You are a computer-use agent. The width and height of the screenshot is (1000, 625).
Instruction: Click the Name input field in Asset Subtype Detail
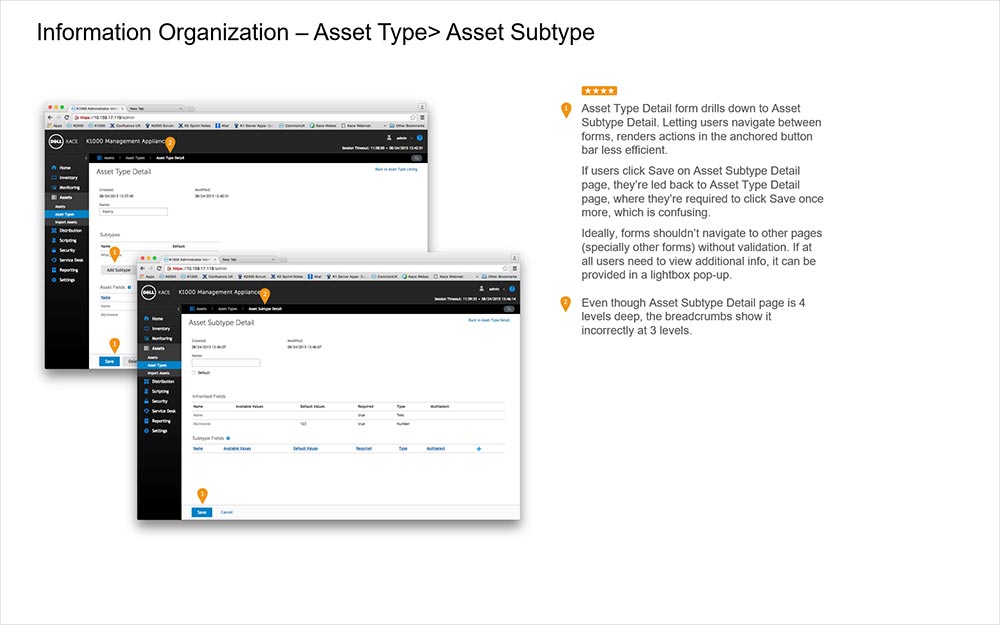tap(225, 362)
